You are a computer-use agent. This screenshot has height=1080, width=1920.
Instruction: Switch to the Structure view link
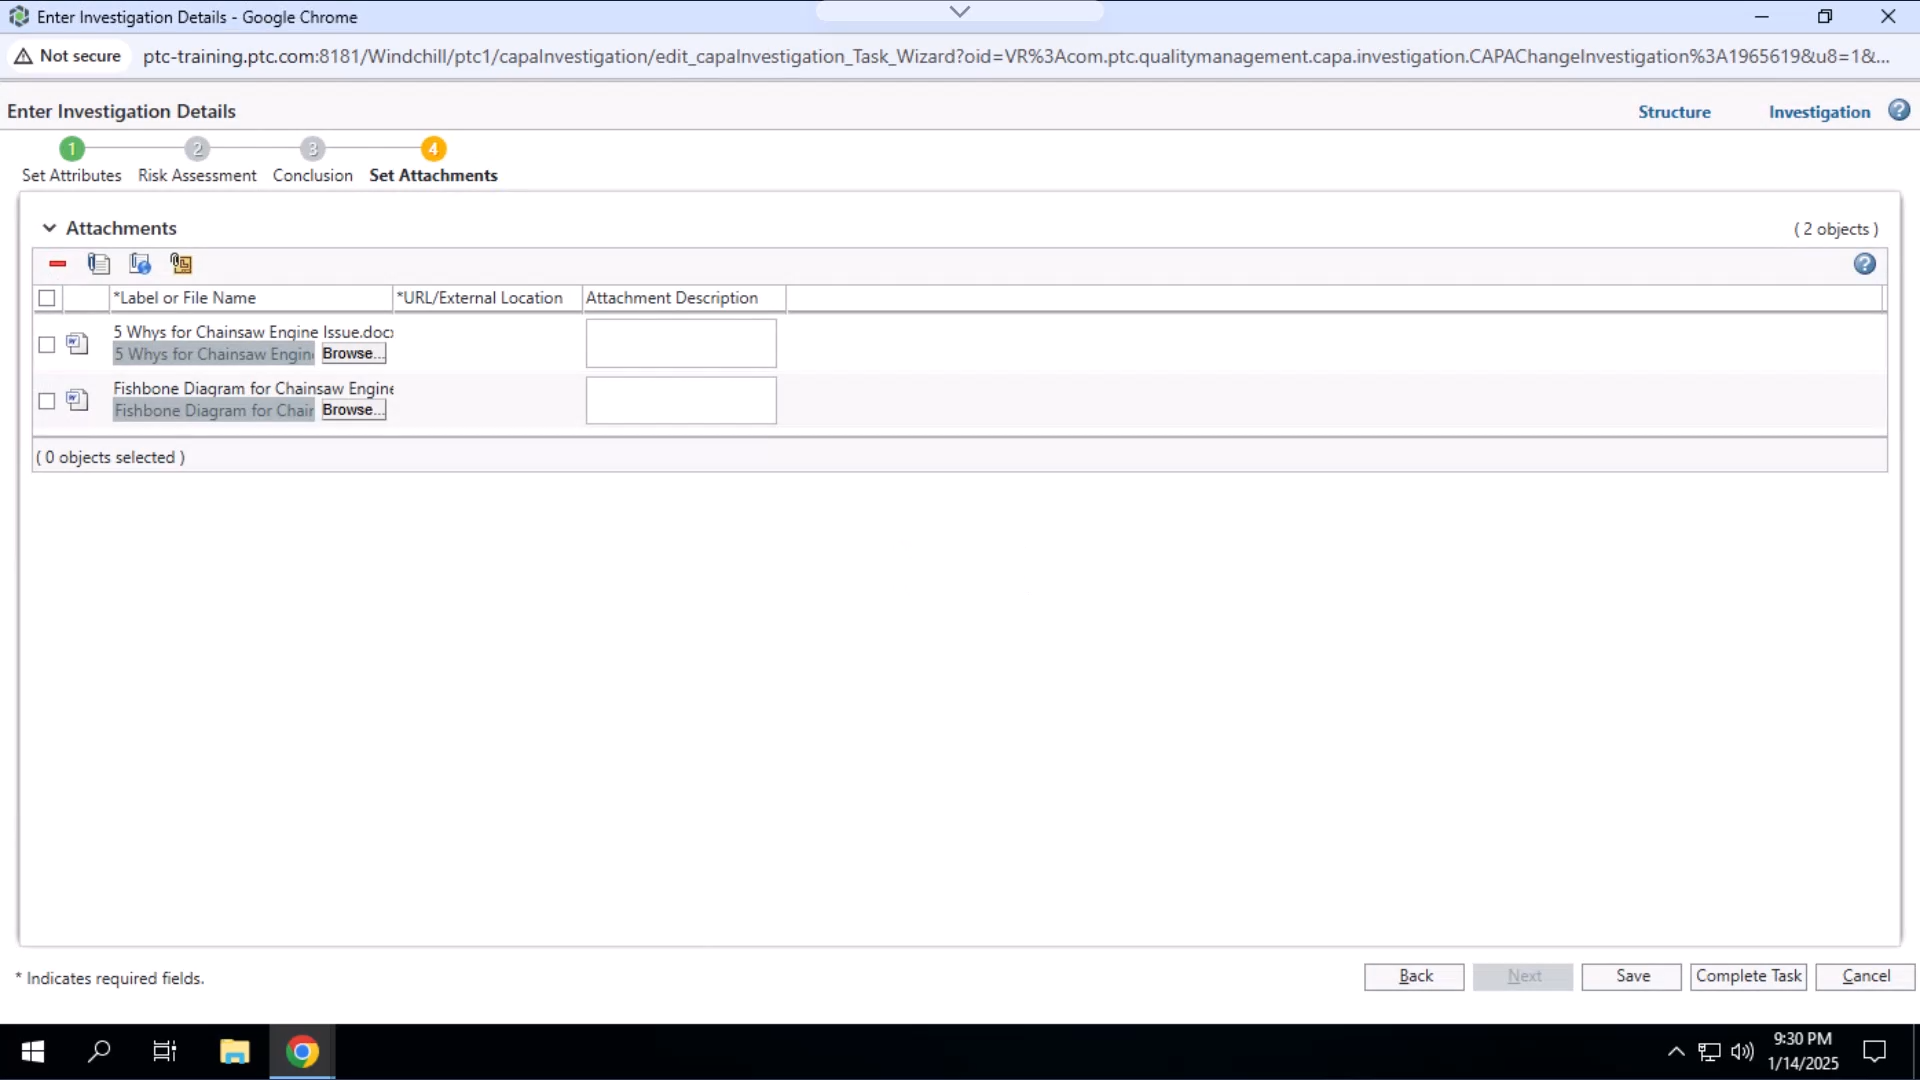tap(1674, 111)
